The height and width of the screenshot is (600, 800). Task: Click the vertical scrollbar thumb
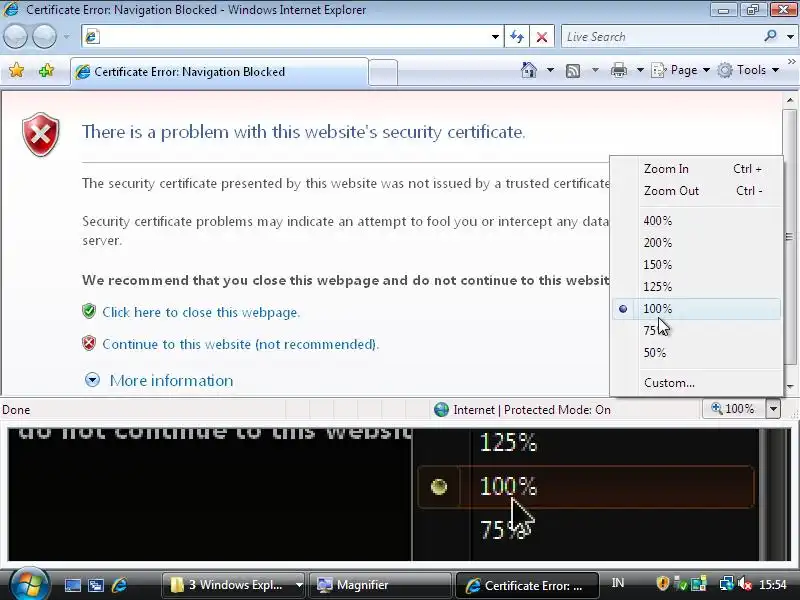click(x=790, y=236)
